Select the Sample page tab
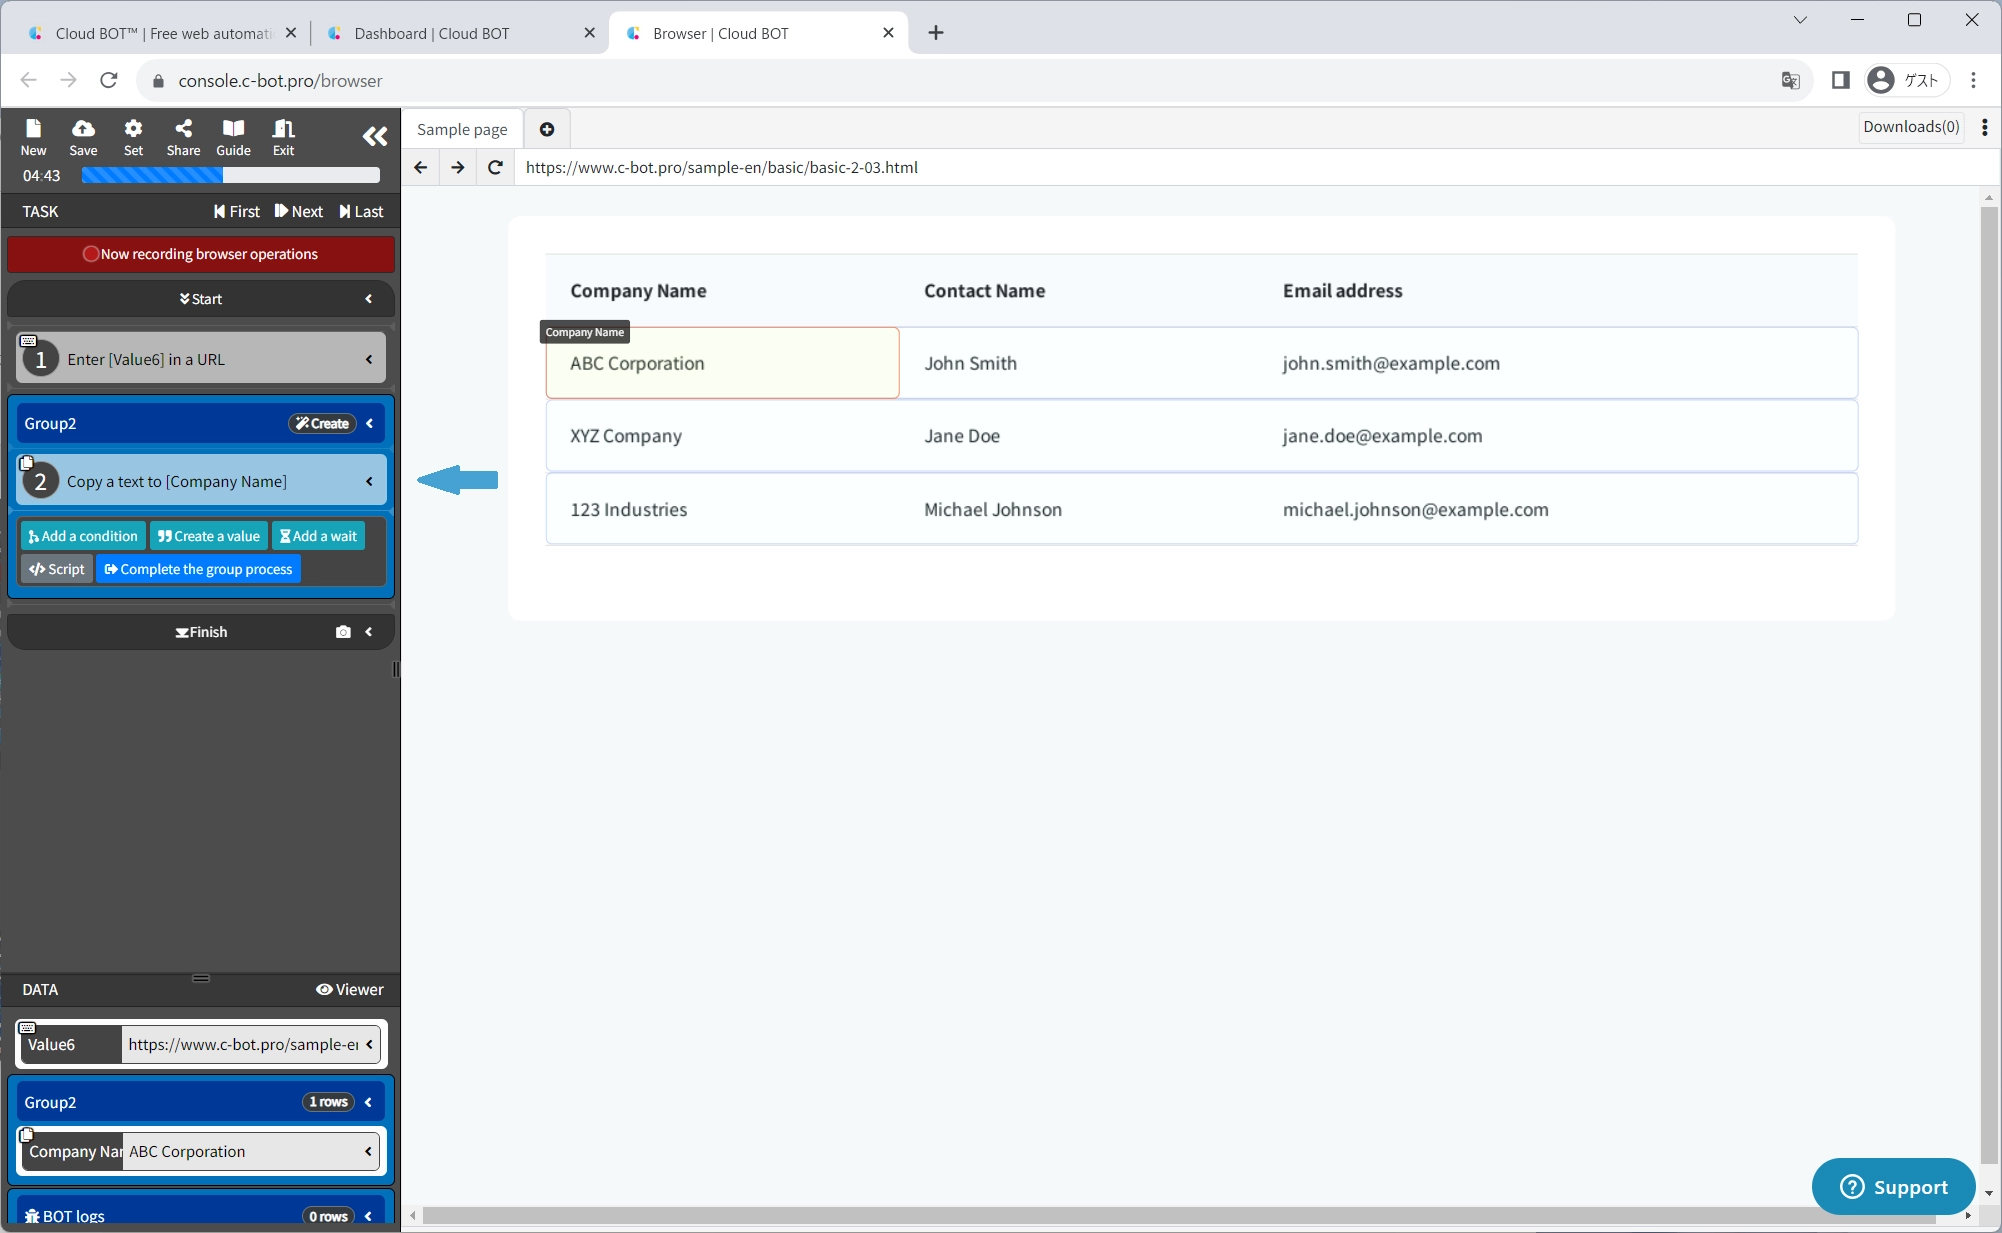This screenshot has width=2002, height=1233. click(x=462, y=129)
